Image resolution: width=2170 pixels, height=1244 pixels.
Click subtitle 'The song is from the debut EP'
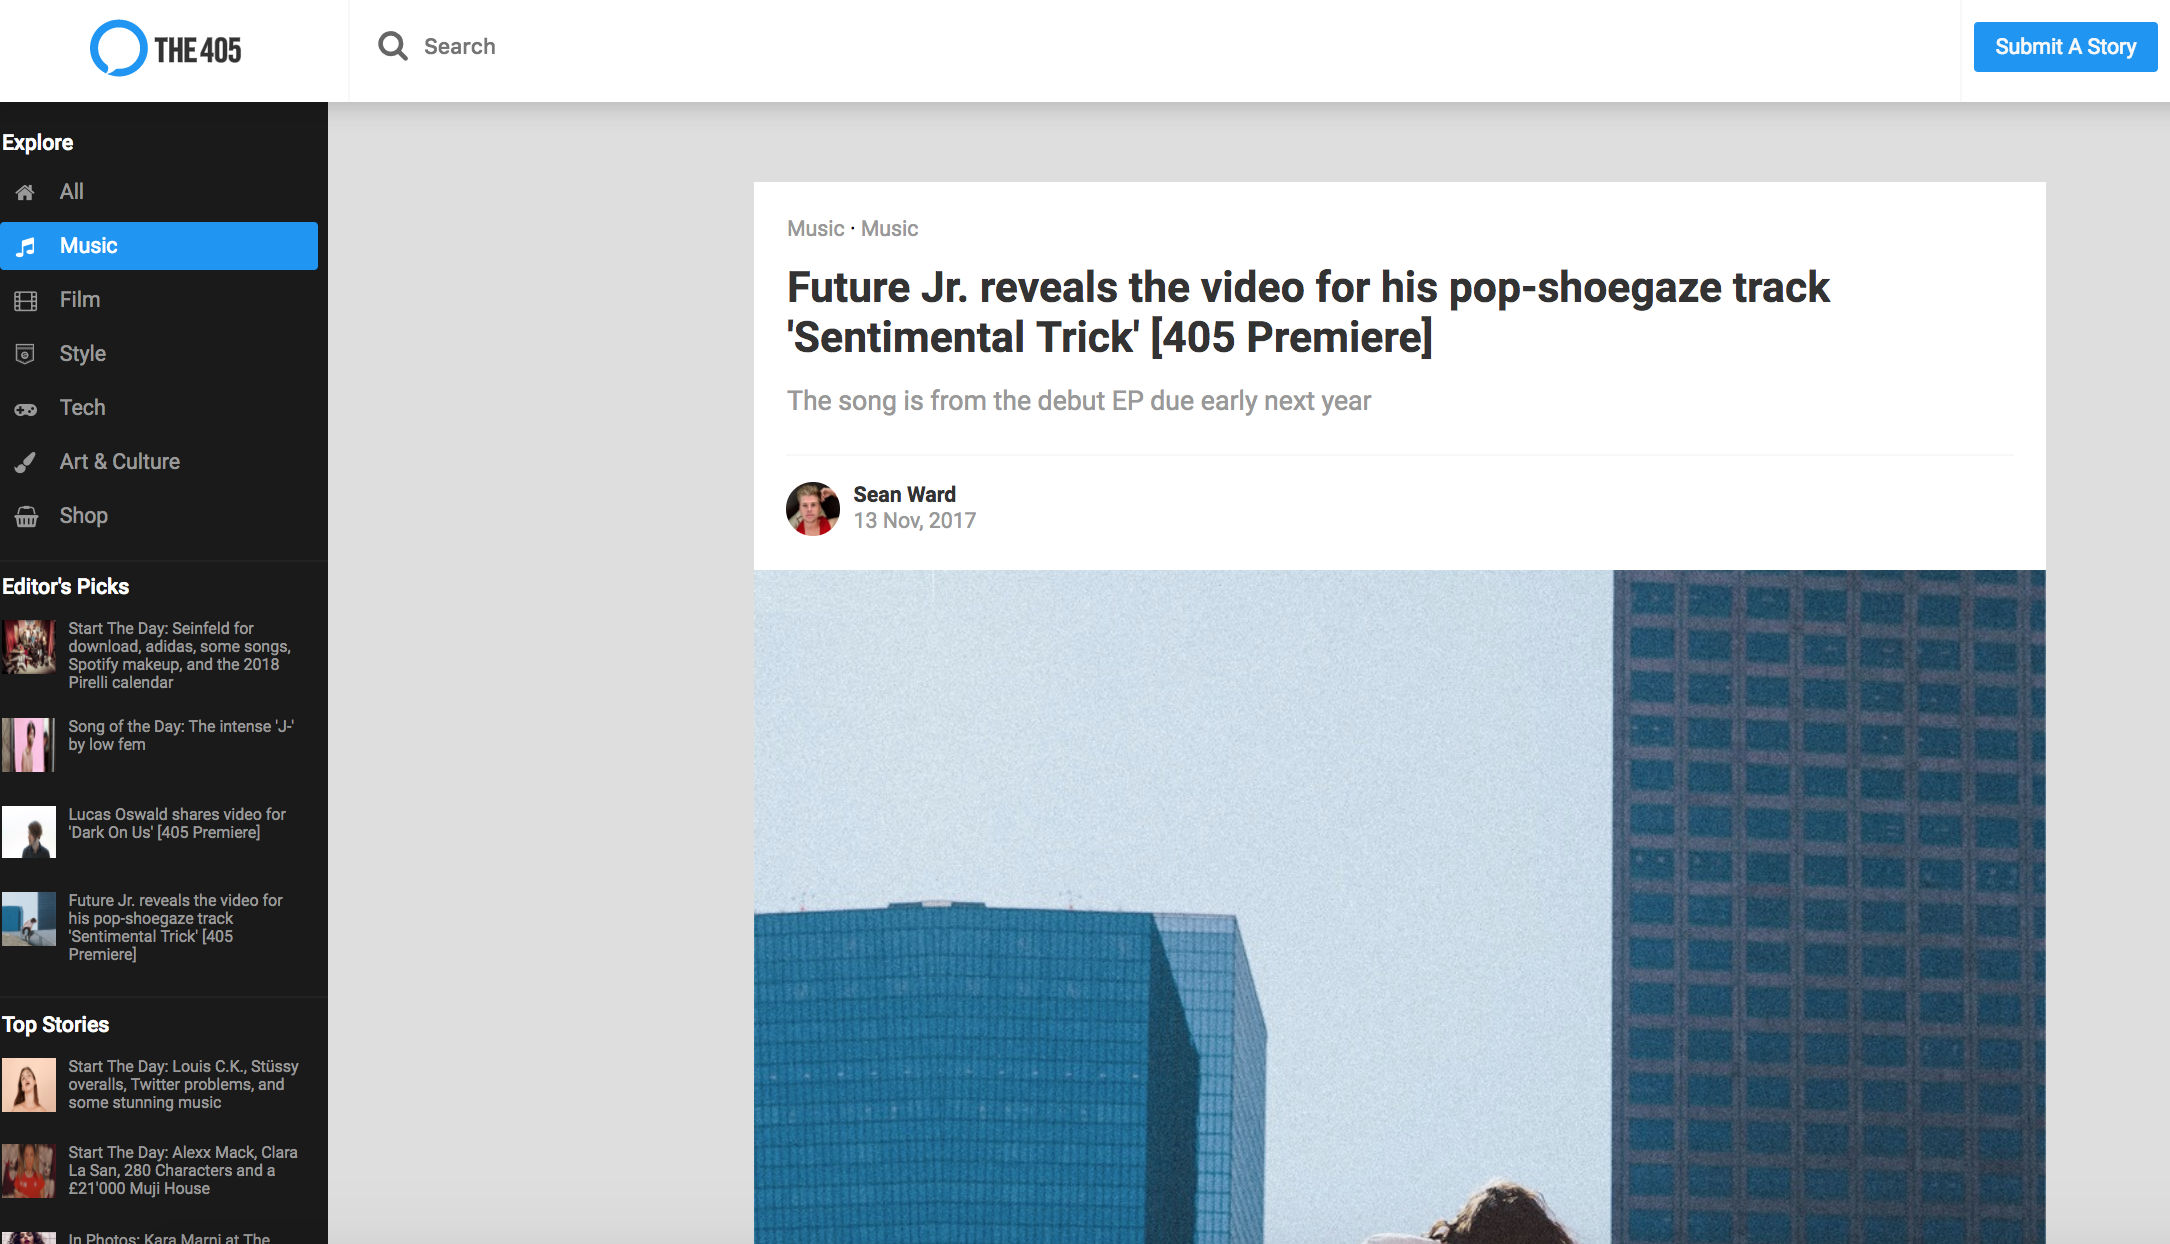(1078, 401)
